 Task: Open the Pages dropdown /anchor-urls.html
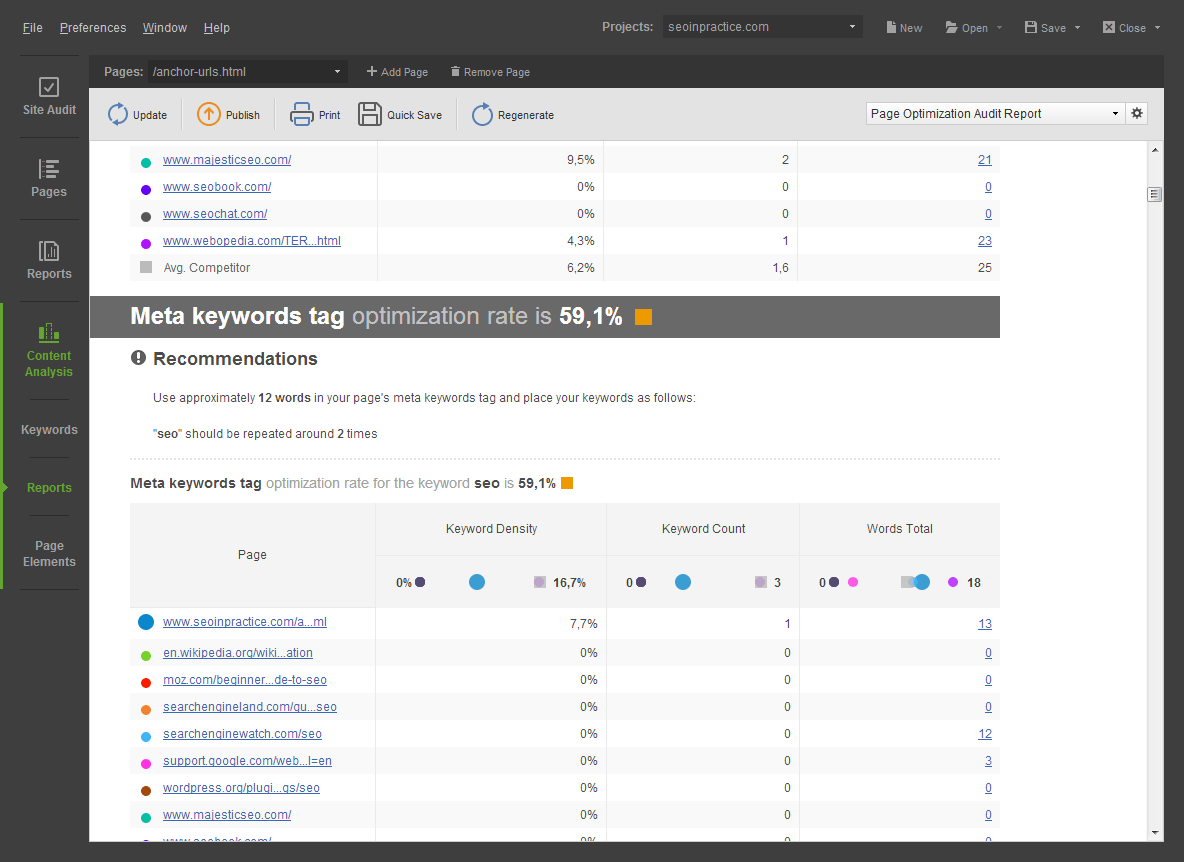pyautogui.click(x=247, y=72)
